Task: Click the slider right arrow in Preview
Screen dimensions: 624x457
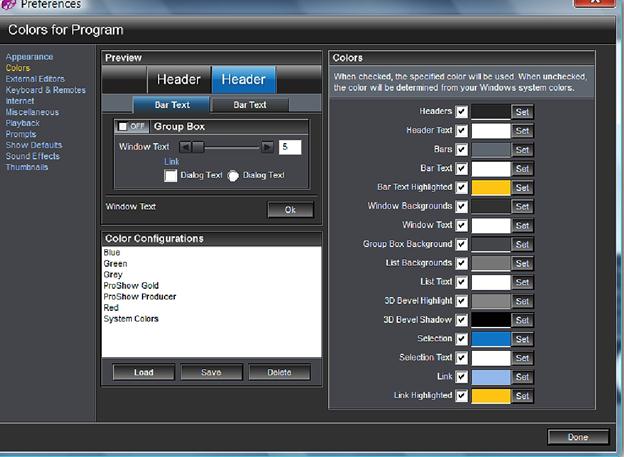Action: point(267,147)
